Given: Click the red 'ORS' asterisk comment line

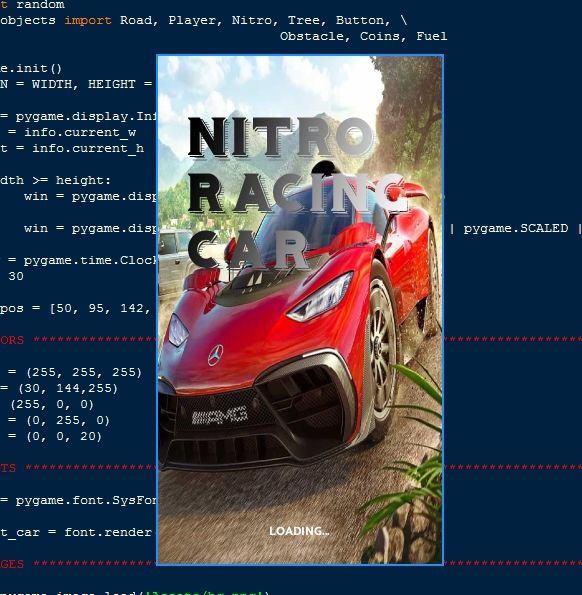Looking at the screenshot, I should pos(78,340).
